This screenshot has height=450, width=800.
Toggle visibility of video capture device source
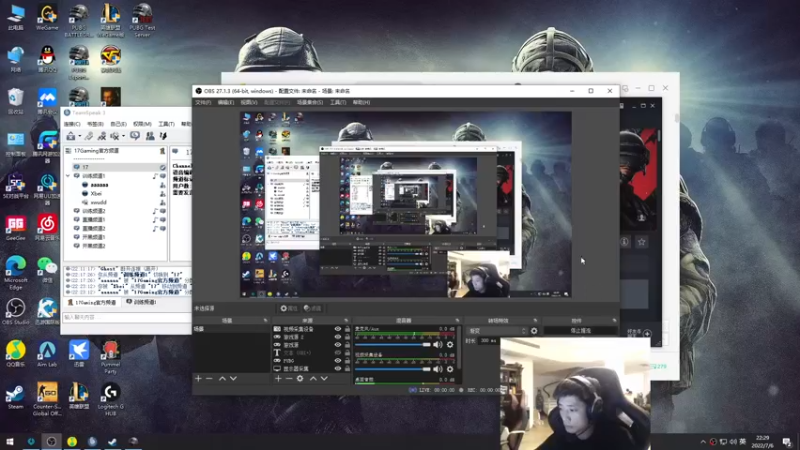(337, 329)
